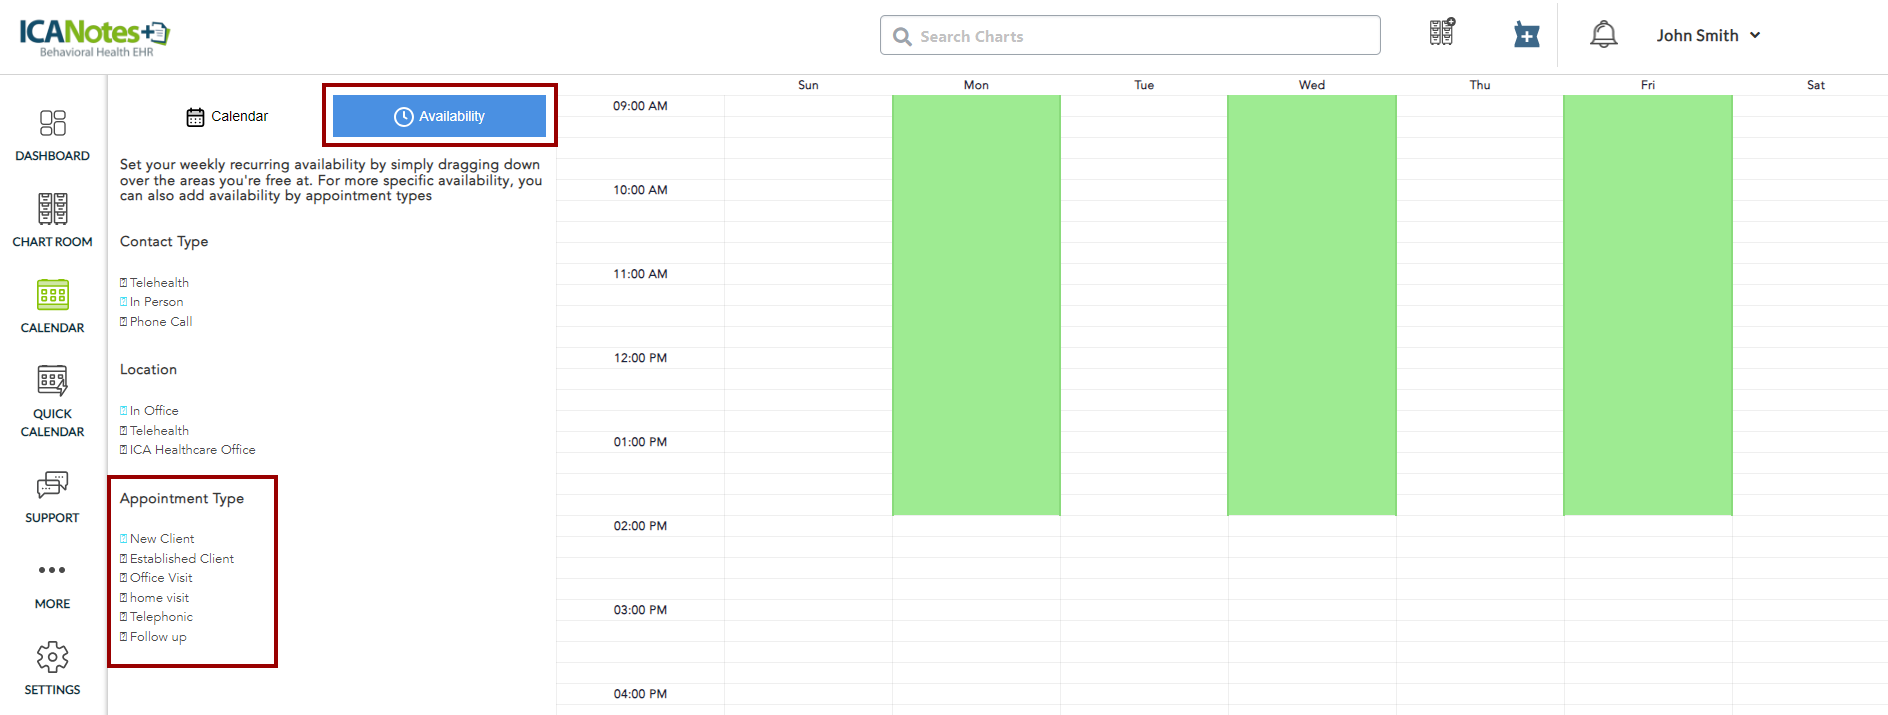The height and width of the screenshot is (715, 1888).
Task: Check the Phone Call contact type
Action: 124,322
